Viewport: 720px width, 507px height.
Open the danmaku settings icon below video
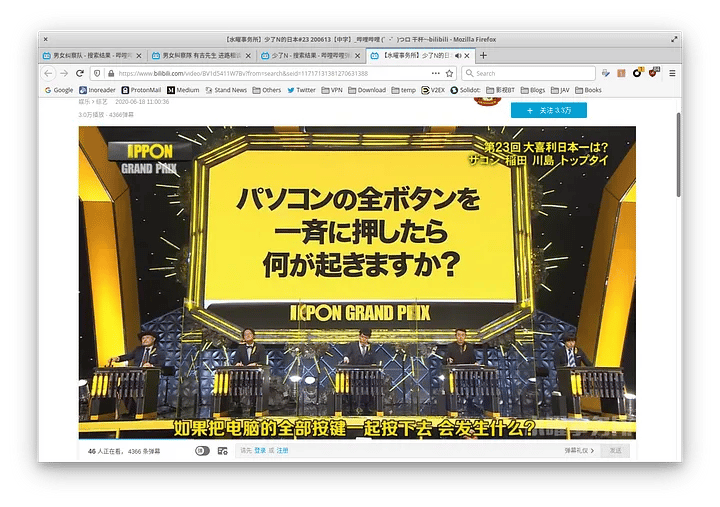pyautogui.click(x=223, y=451)
